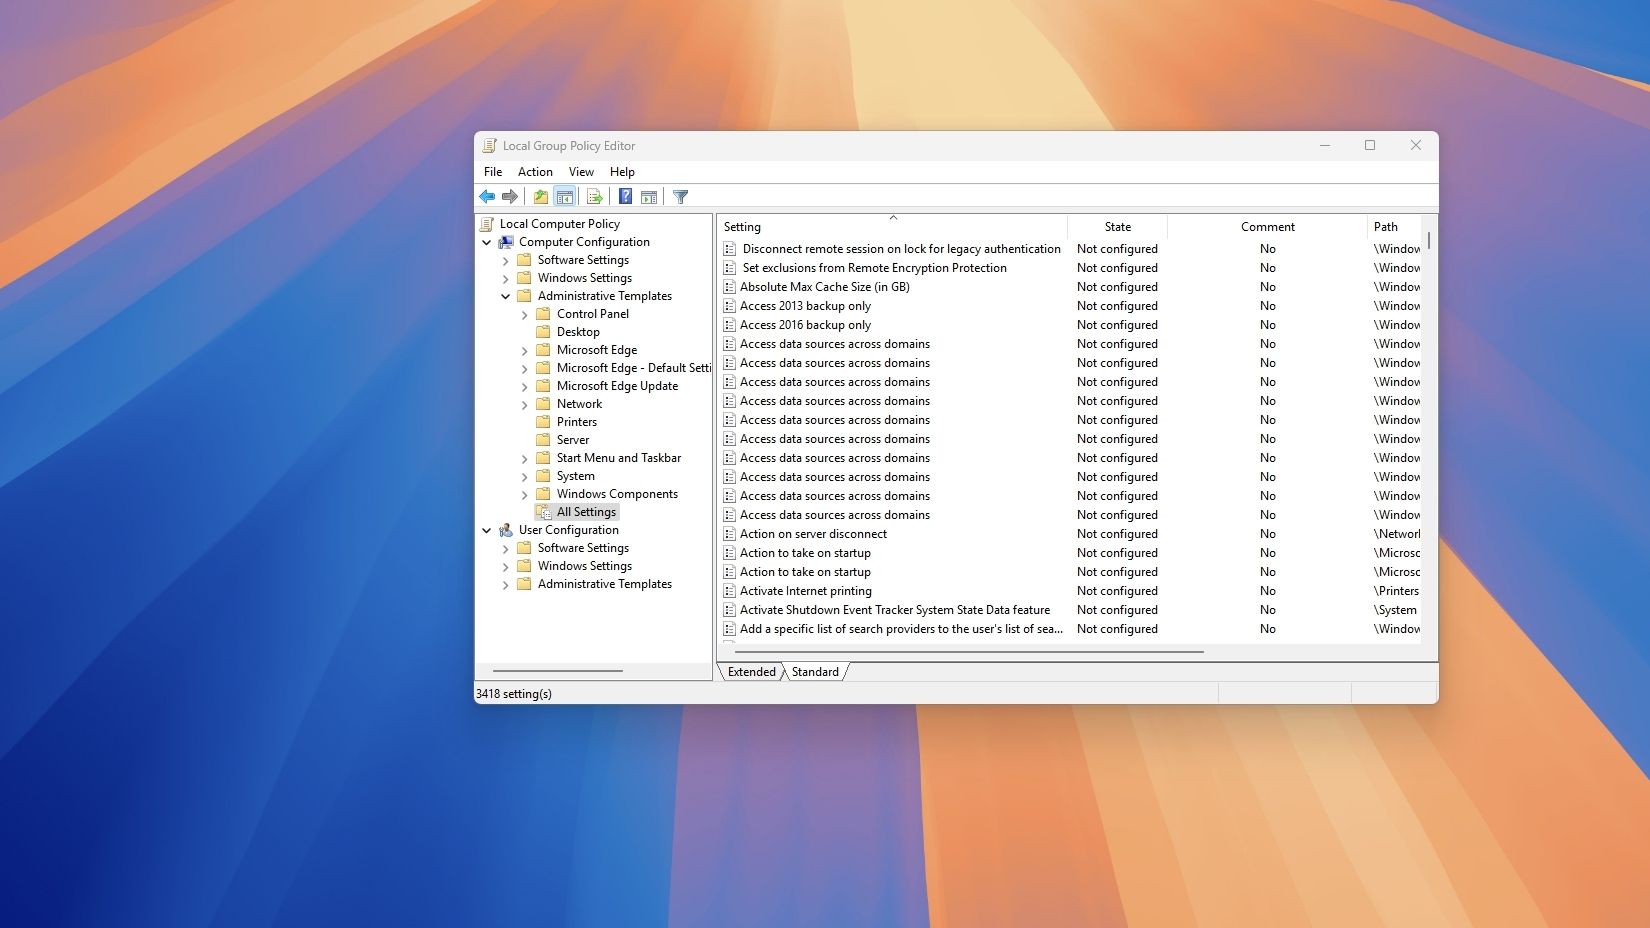Viewport: 1650px width, 928px height.
Task: Select the Activate Internet printing setting
Action: click(x=805, y=591)
